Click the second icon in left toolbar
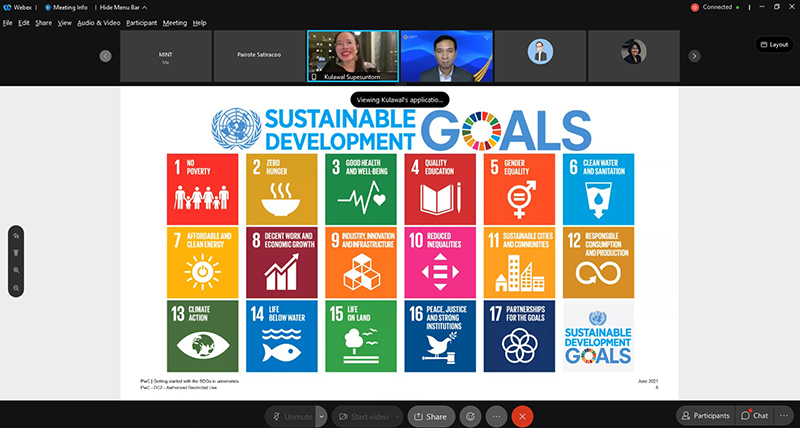800x428 pixels. coord(16,252)
